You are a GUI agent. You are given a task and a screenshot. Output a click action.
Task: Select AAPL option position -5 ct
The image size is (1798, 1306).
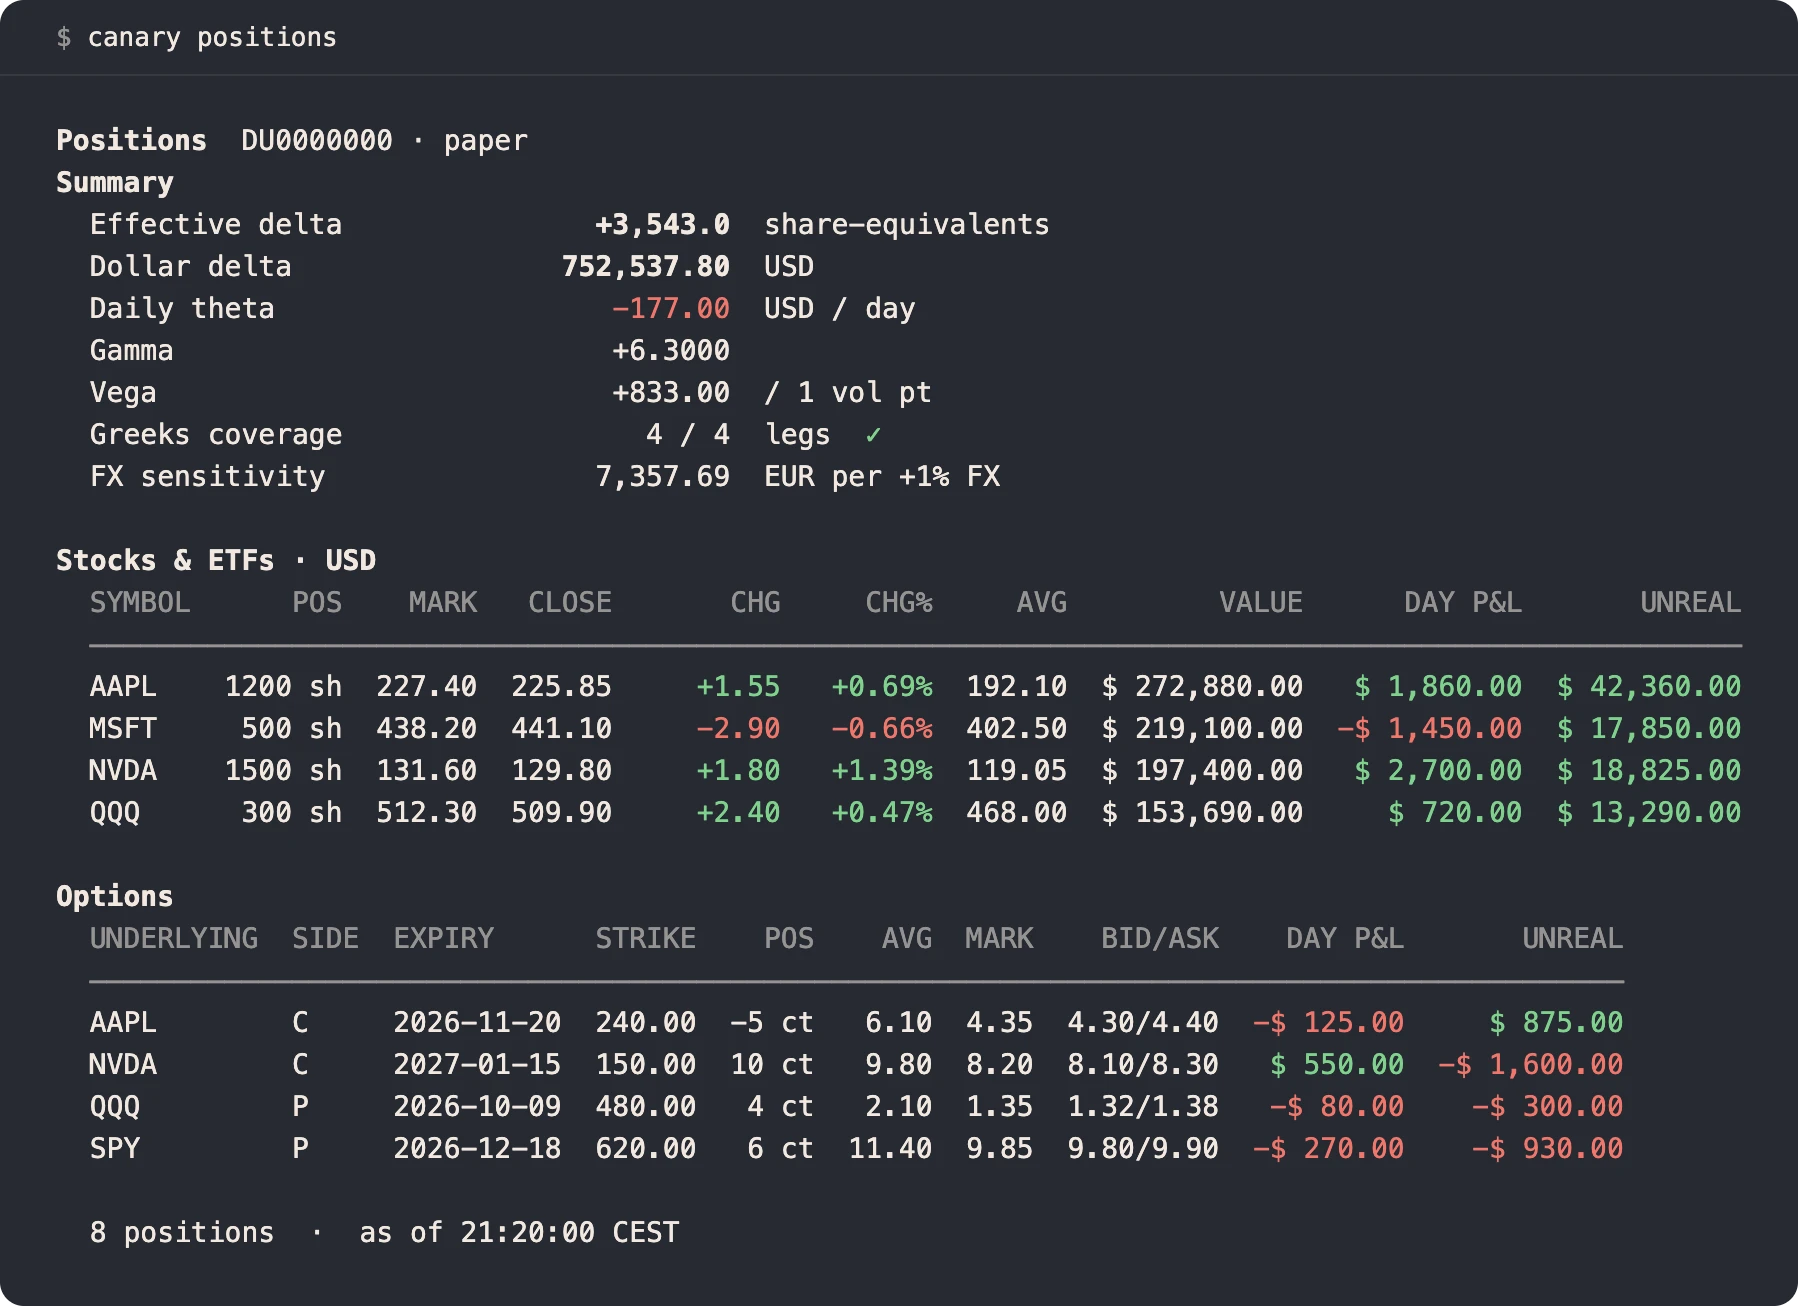(x=772, y=1022)
